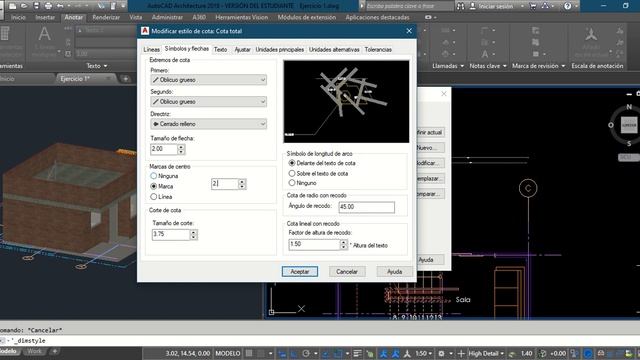
Task: Open the Autodesk App Store cart icon
Action: 533,6
